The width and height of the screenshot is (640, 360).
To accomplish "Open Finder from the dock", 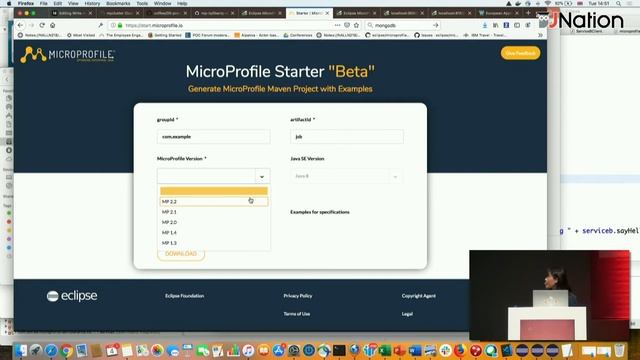I will pyautogui.click(x=21, y=350).
